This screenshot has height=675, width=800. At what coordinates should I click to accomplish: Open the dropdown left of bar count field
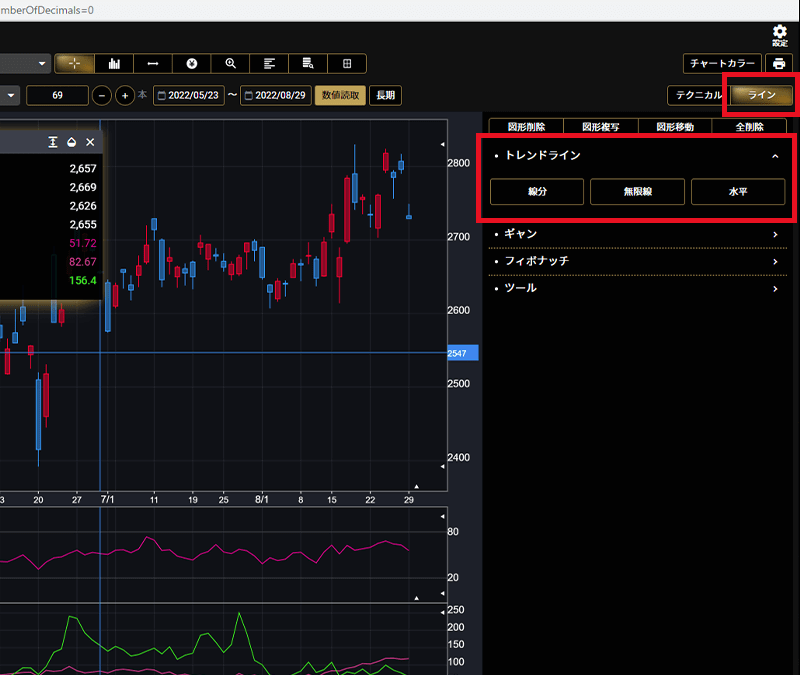(9, 95)
